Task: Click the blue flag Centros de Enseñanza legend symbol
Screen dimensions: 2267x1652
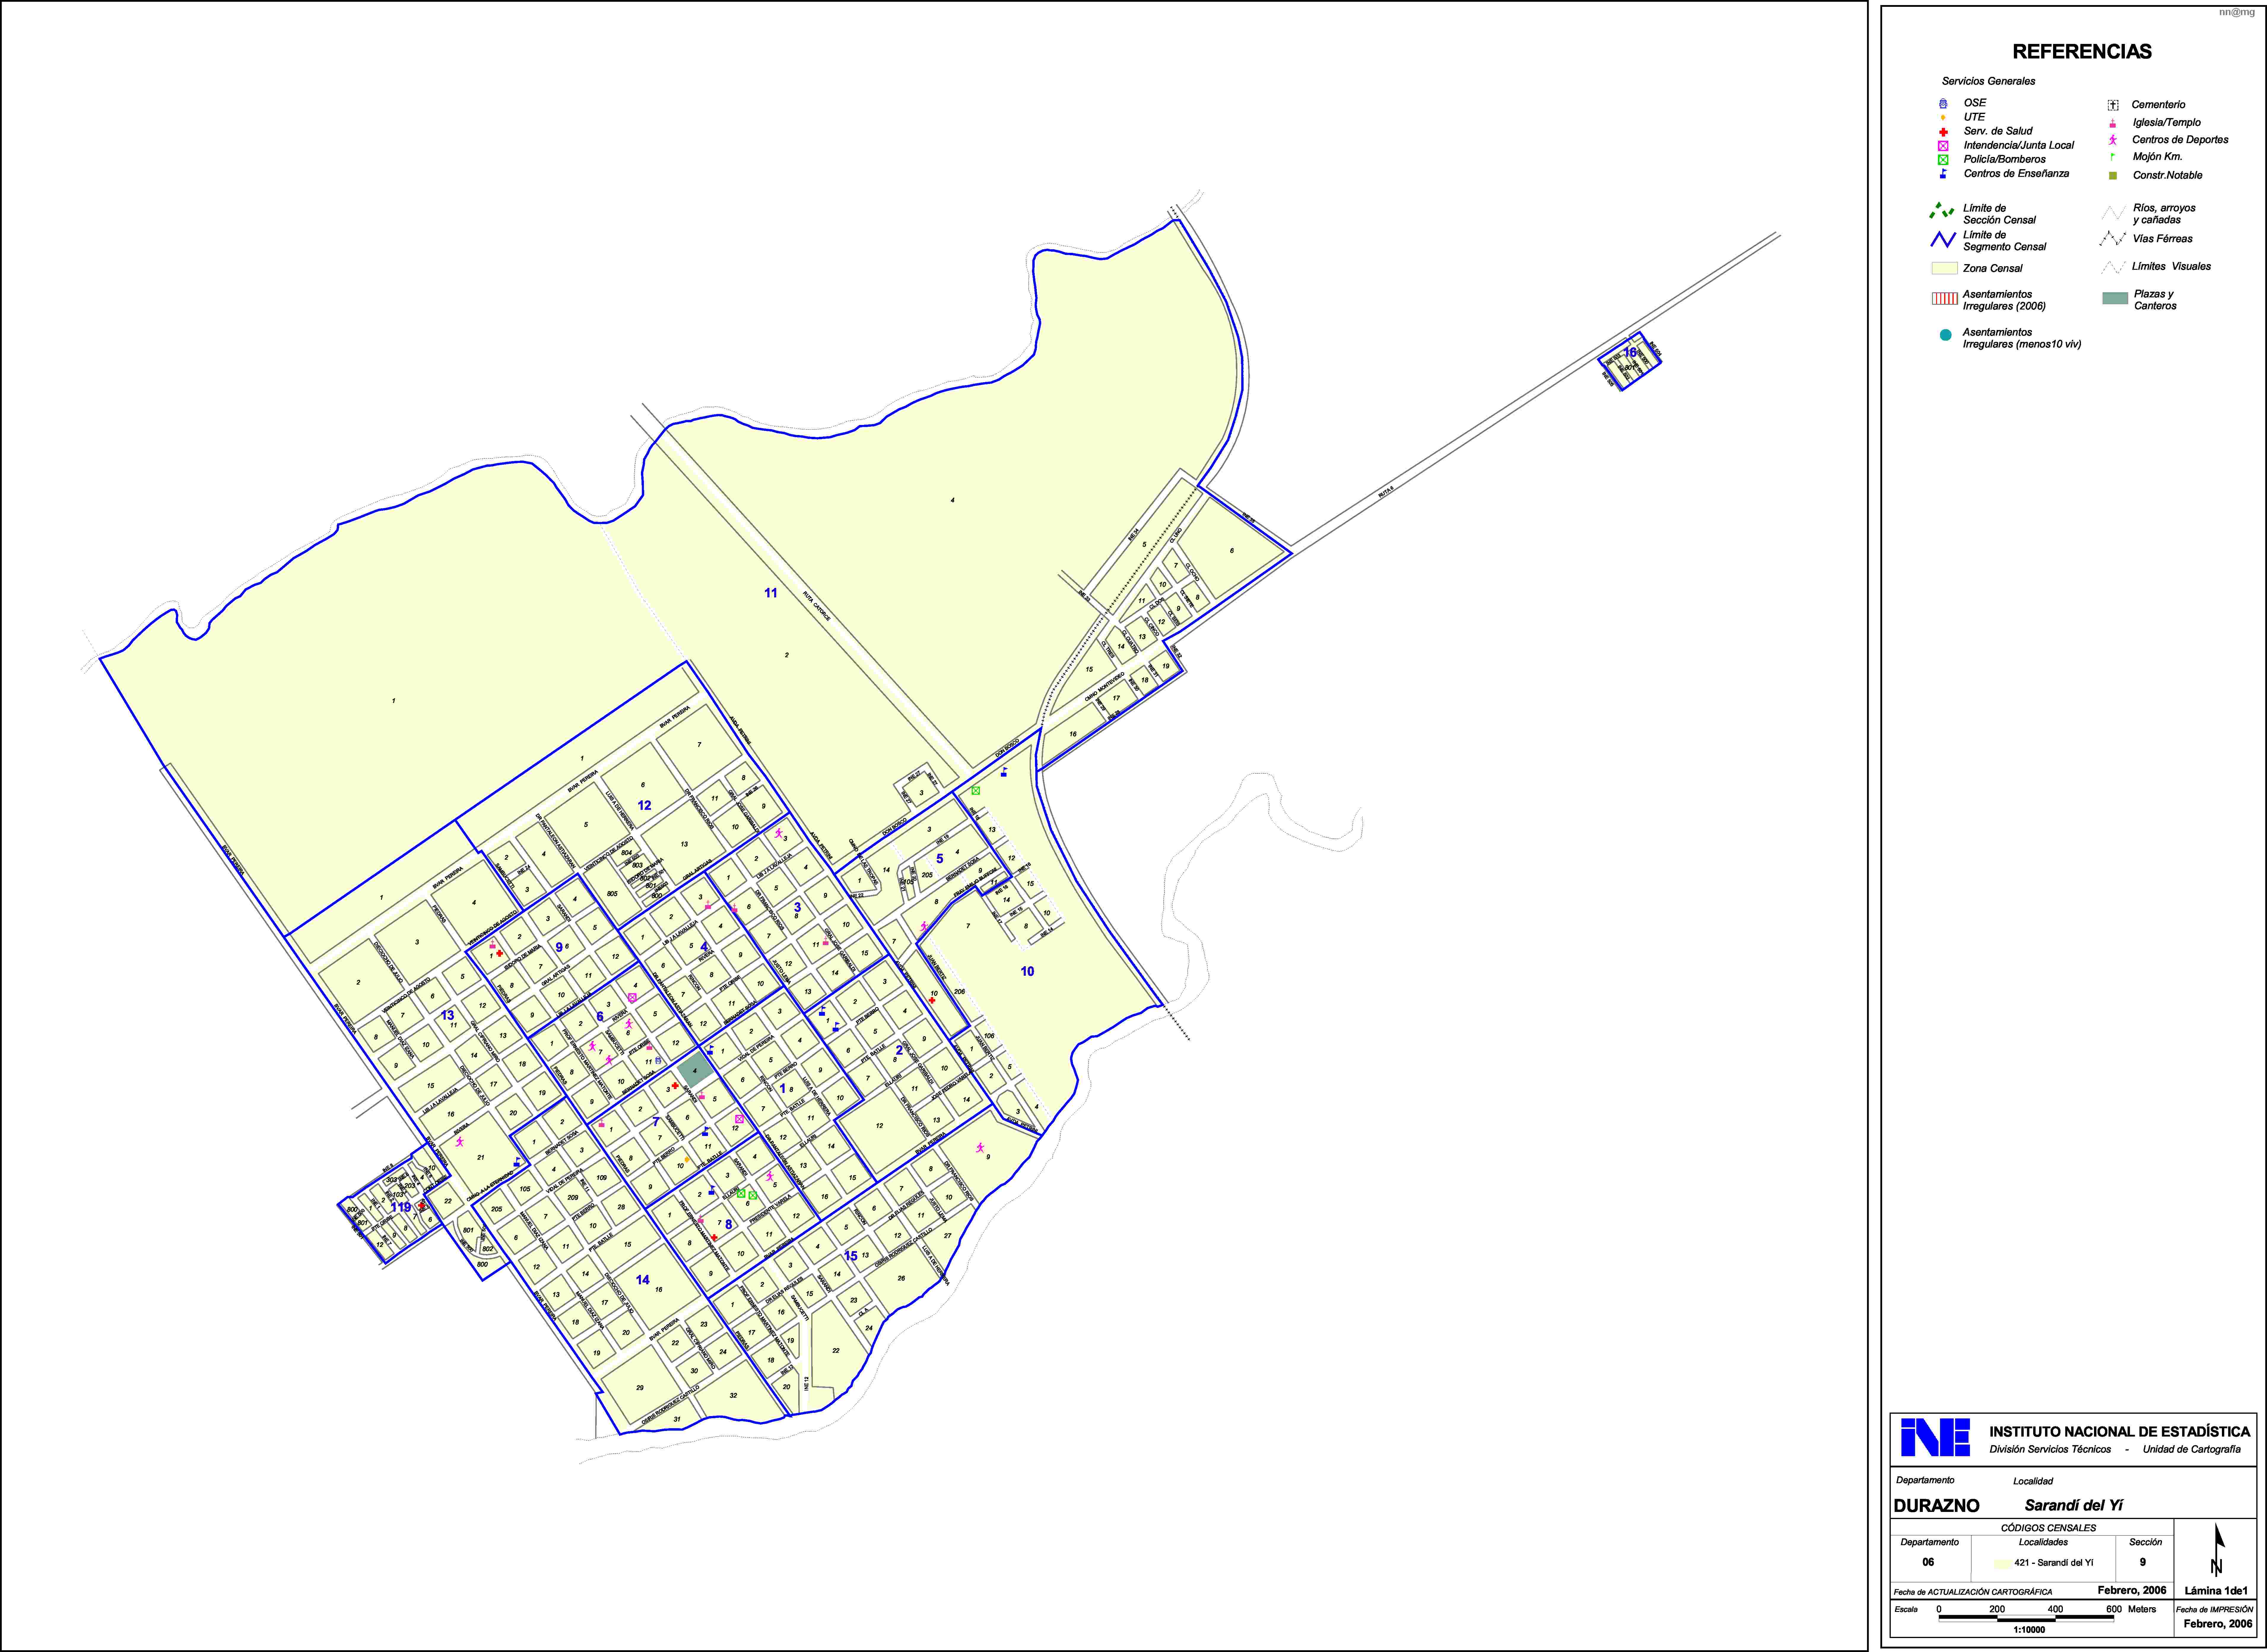Action: point(1943,174)
